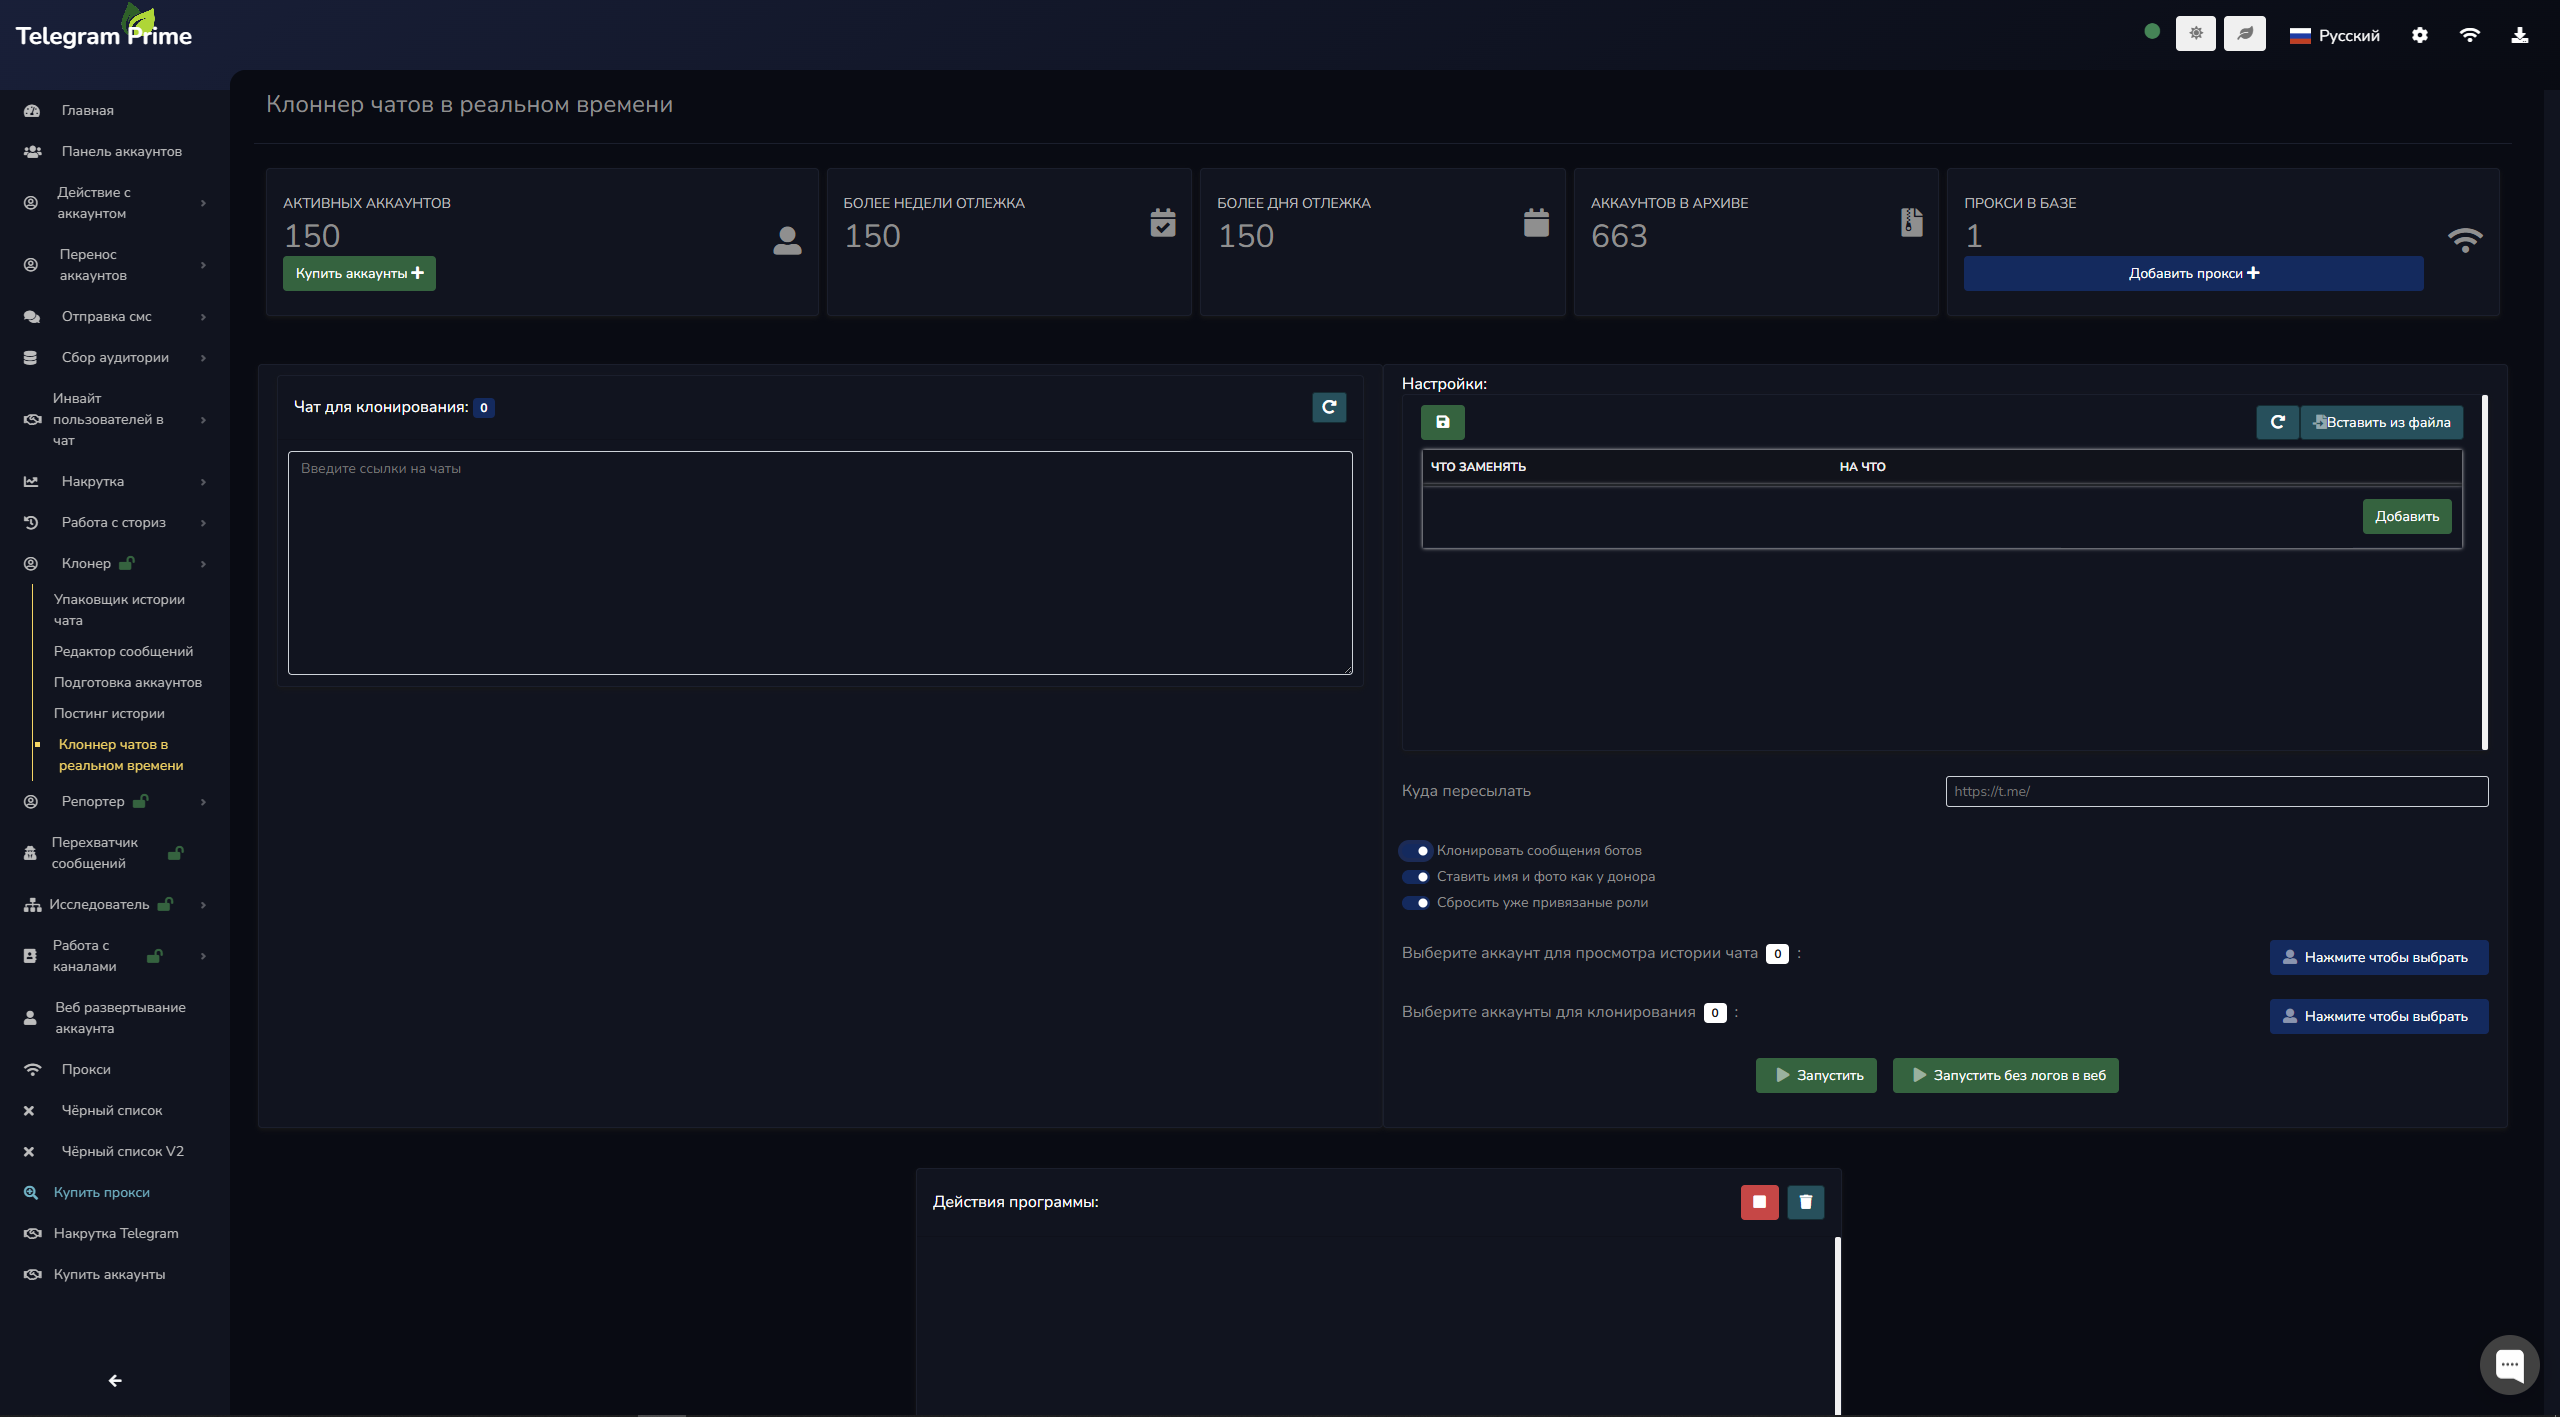Click the Купить прокси search icon
Viewport: 2560px width, 1417px height.
(x=31, y=1193)
